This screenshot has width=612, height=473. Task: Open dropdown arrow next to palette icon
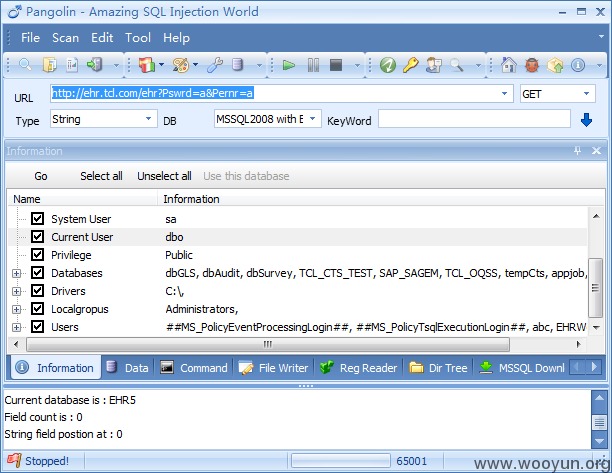196,65
